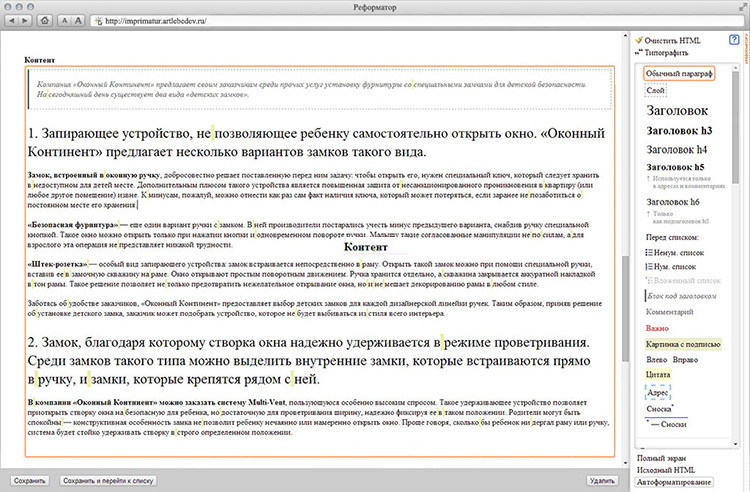The width and height of the screenshot is (750, 492).
Task: Apply the Адрес address style
Action: 658,393
